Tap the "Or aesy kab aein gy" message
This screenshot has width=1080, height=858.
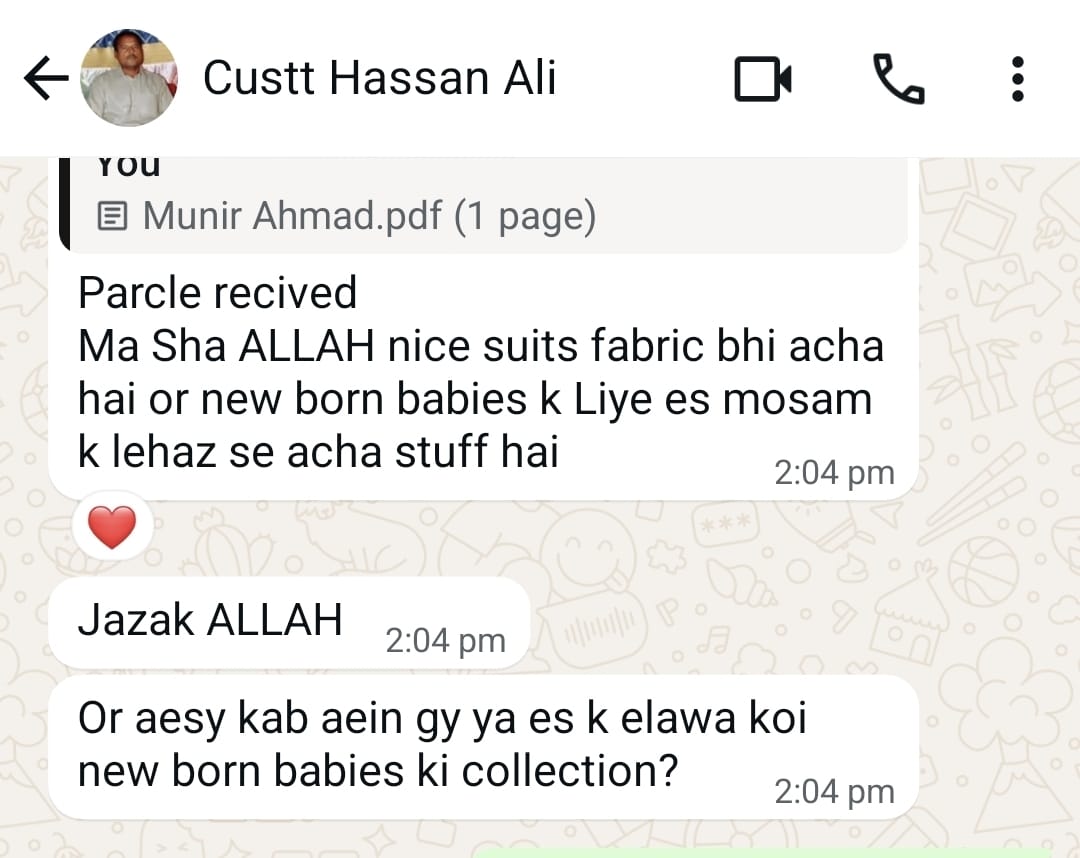click(x=442, y=719)
